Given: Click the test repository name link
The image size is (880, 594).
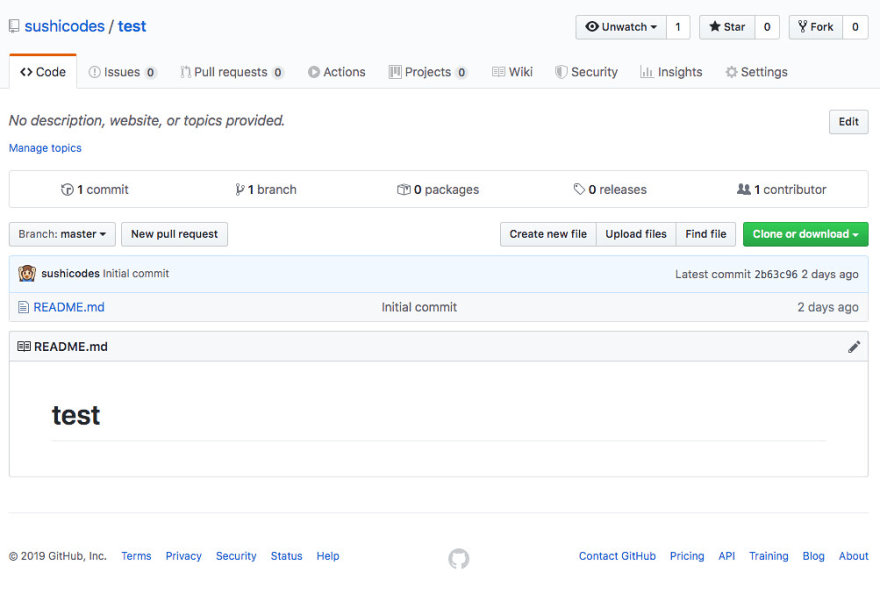Looking at the screenshot, I should (132, 26).
